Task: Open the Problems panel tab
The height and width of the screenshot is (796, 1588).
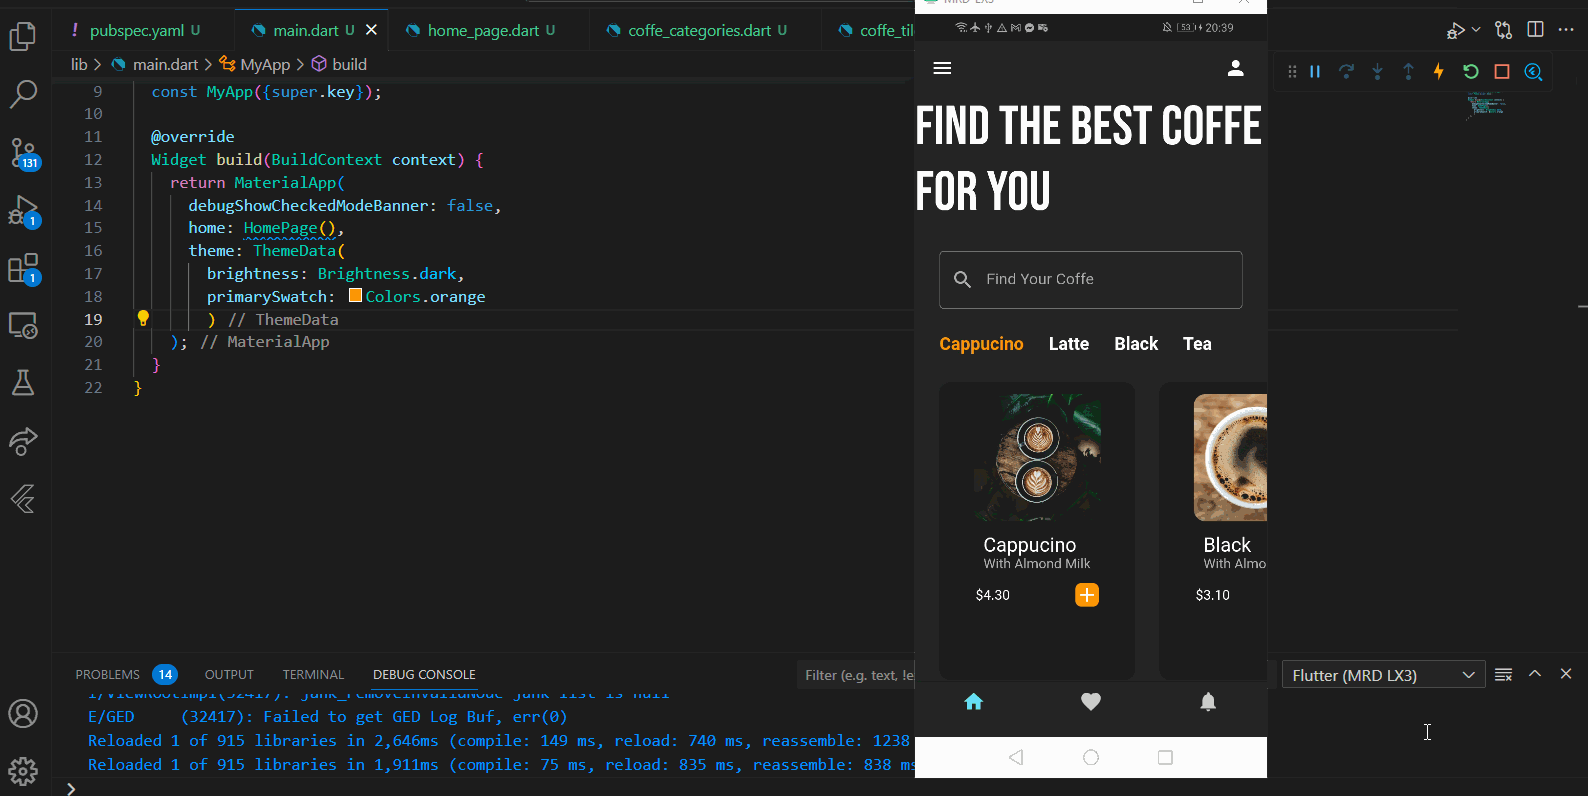Action: 125,674
